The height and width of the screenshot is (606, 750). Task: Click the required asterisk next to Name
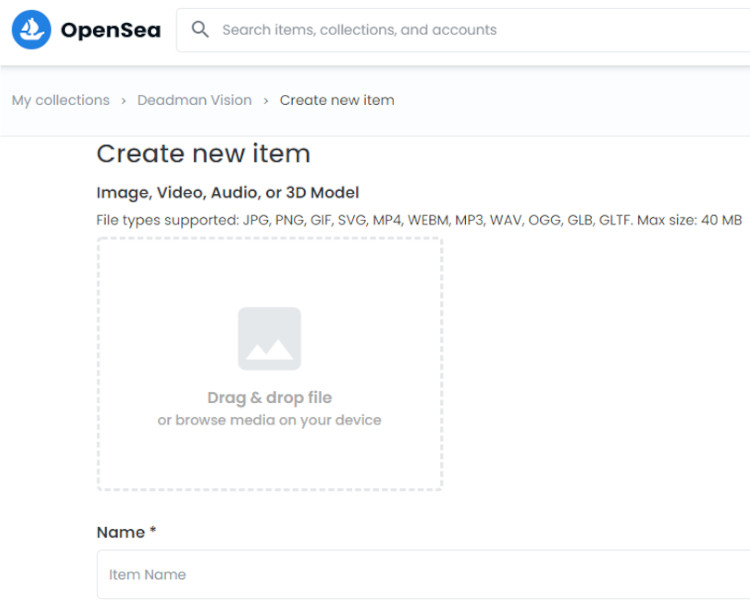tap(153, 532)
